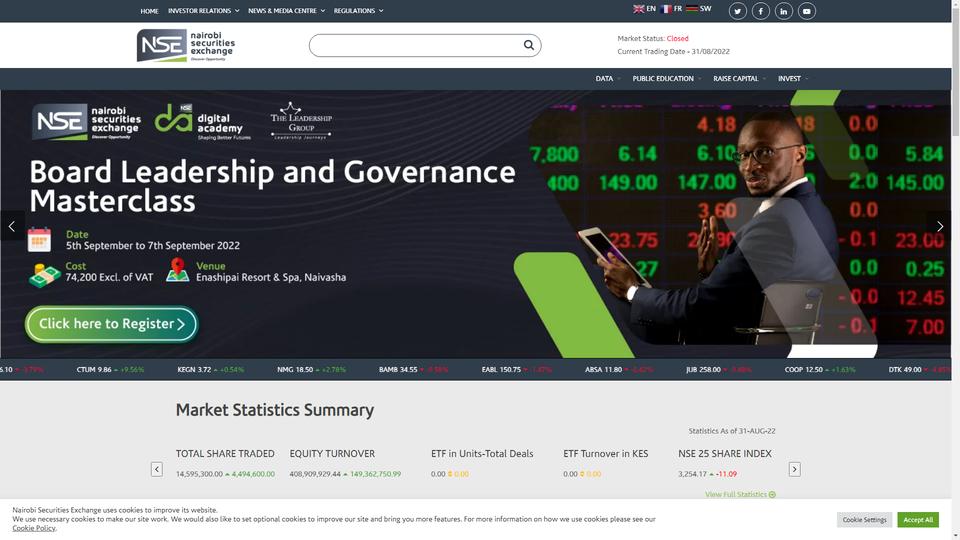Open the Cookie Policy link
Image resolution: width=960 pixels, height=540 pixels.
tap(34, 528)
